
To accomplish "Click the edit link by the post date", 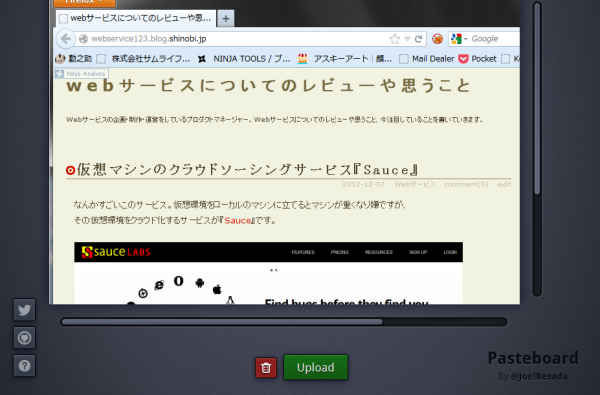I will coord(504,184).
